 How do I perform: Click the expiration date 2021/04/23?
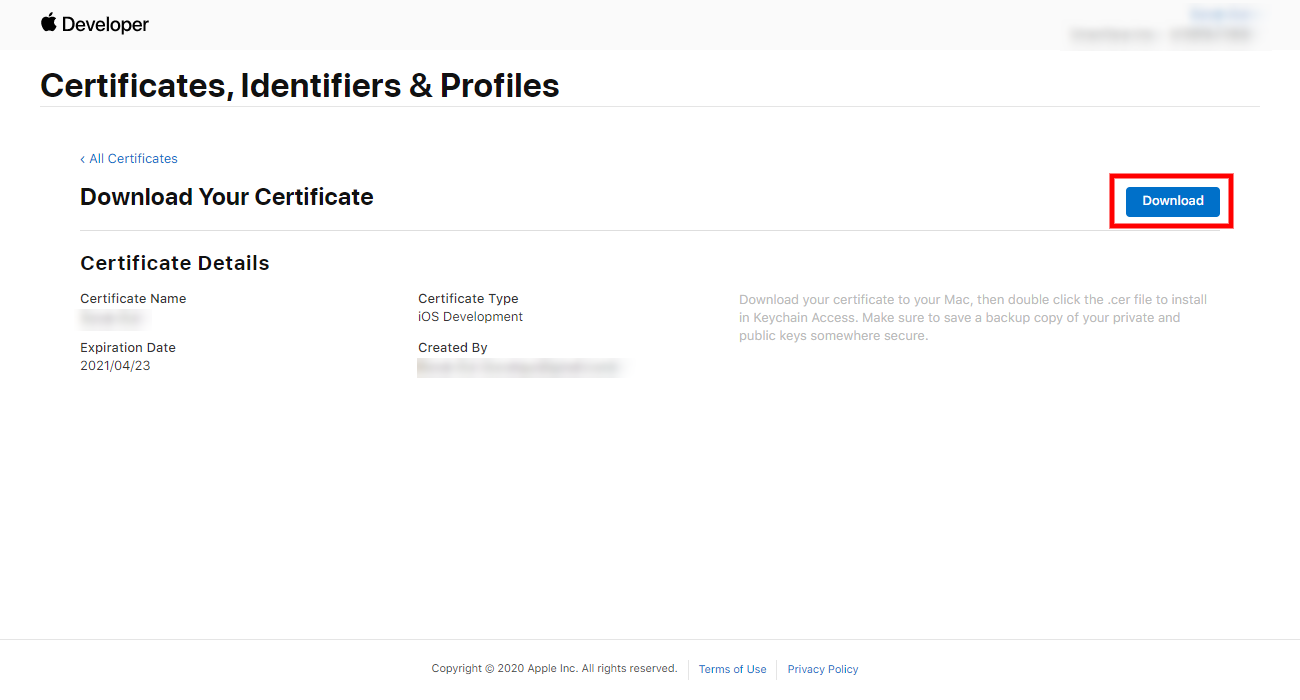coord(115,366)
